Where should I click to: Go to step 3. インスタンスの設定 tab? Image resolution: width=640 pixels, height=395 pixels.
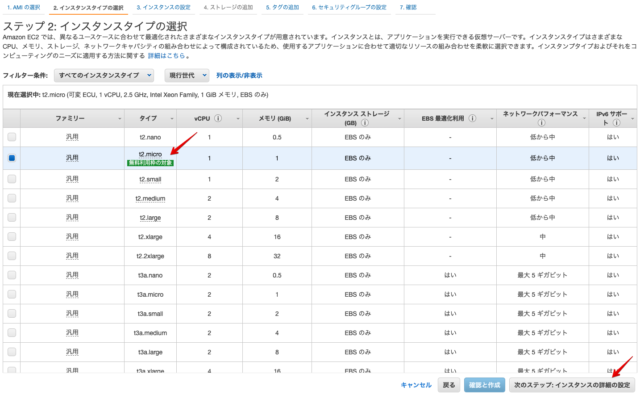pyautogui.click(x=163, y=7)
